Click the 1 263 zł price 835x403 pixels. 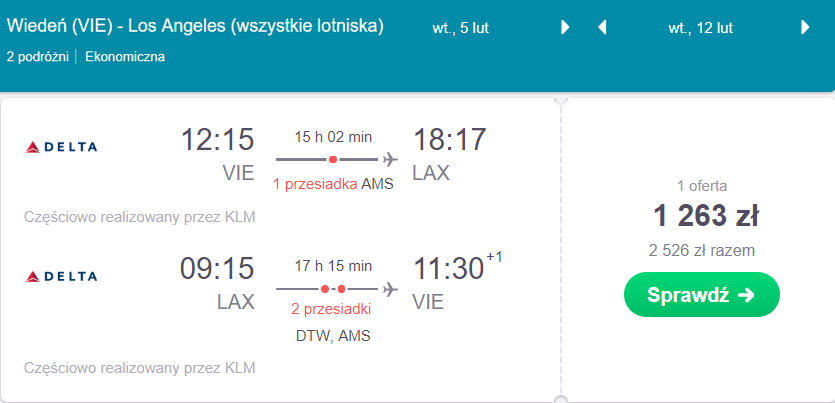click(x=706, y=216)
